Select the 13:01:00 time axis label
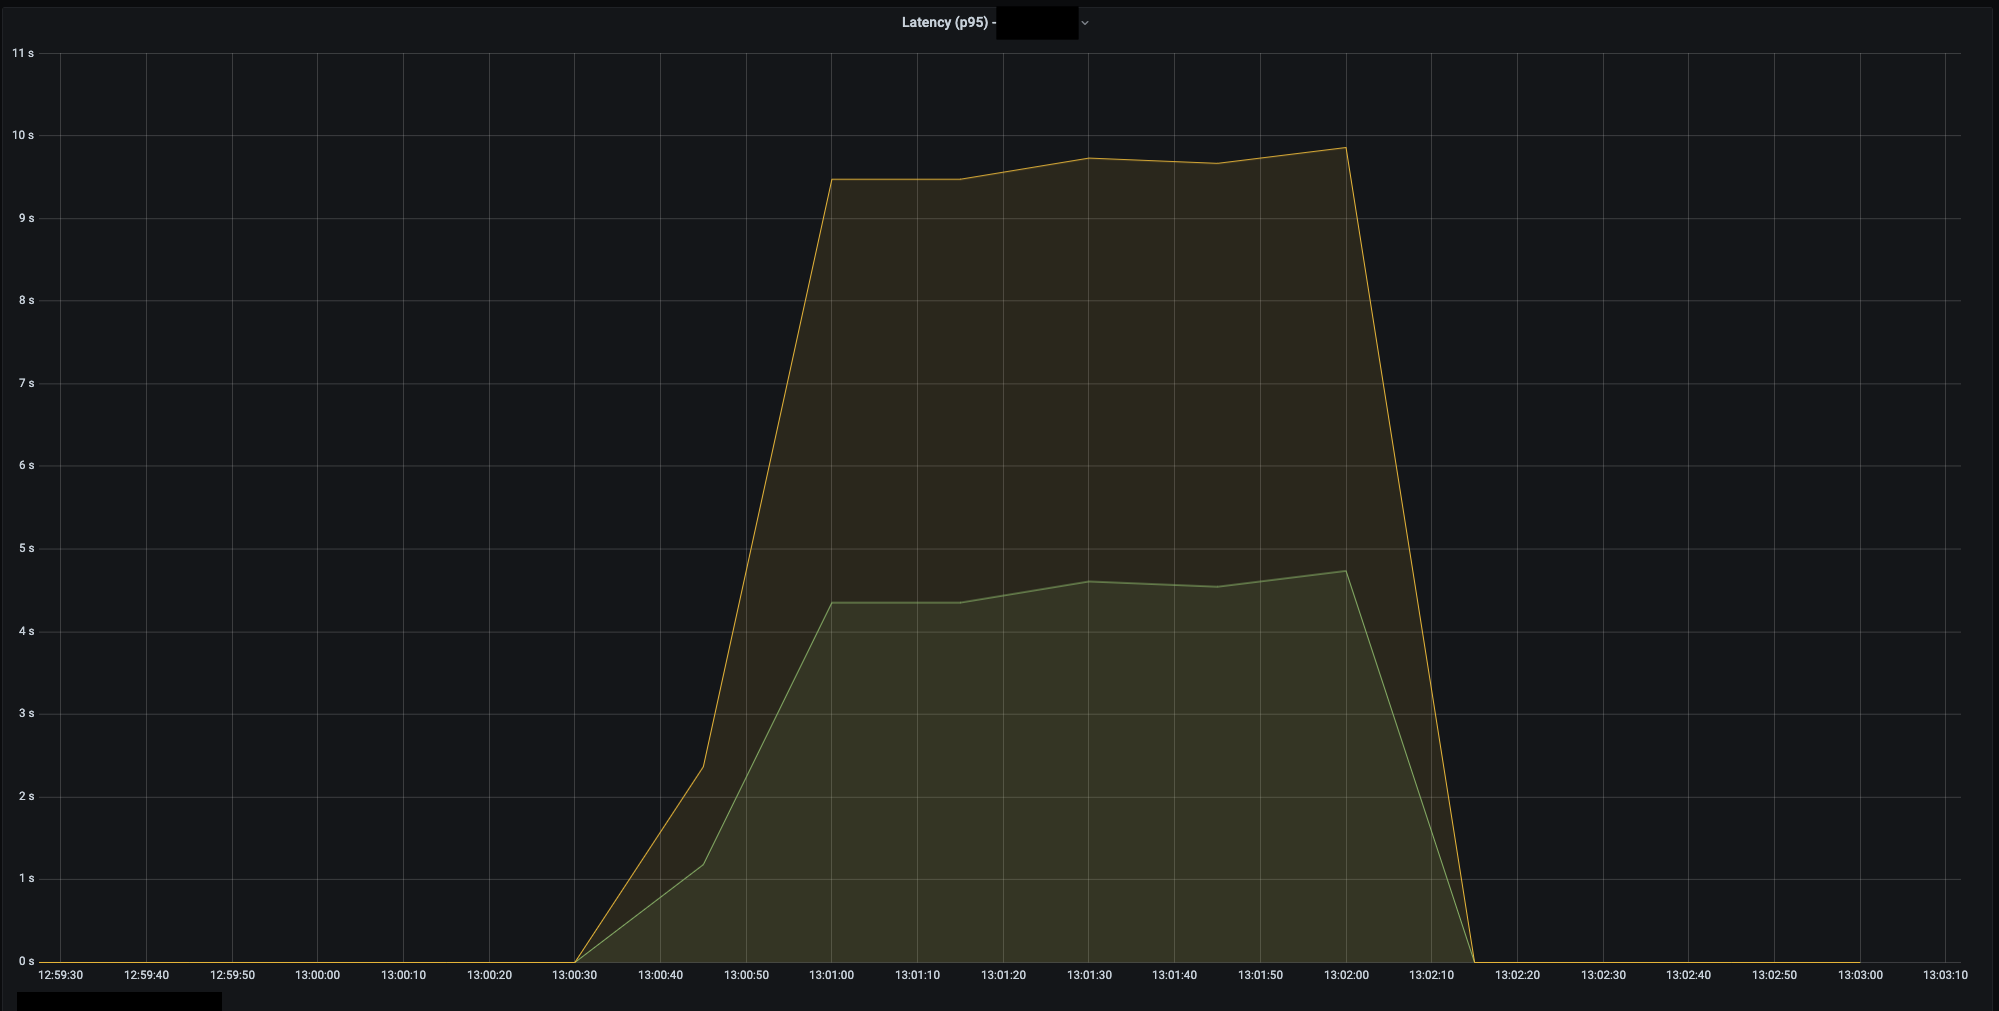1999x1011 pixels. coord(832,975)
